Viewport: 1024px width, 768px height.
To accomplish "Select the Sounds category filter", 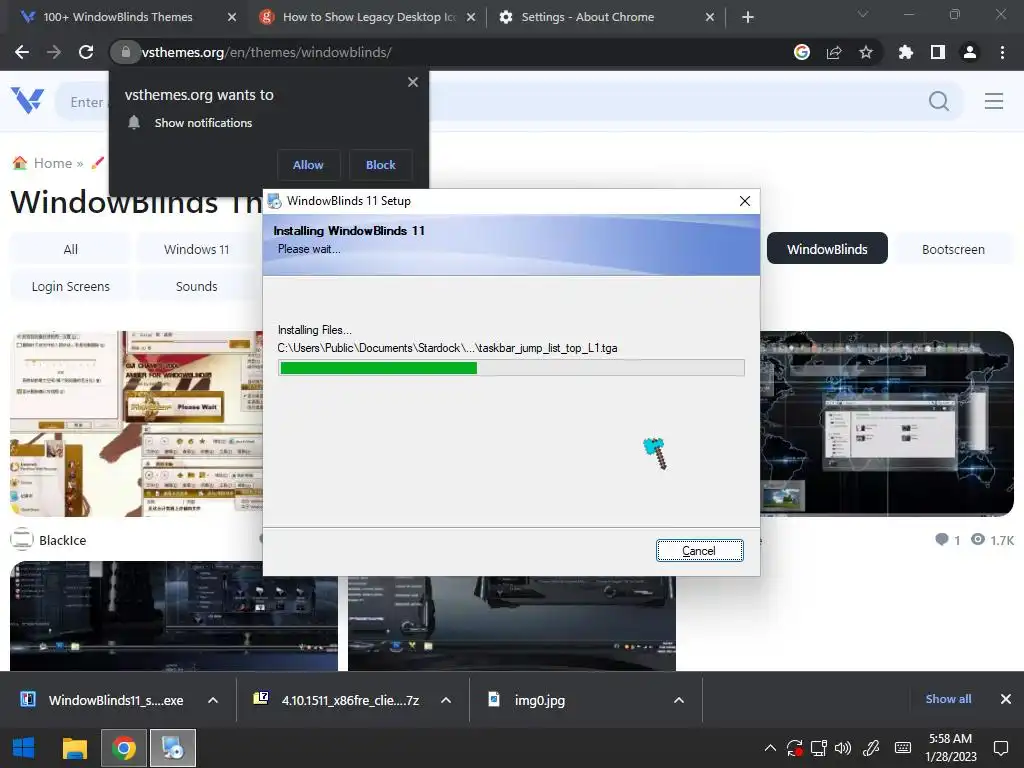I will tap(197, 286).
